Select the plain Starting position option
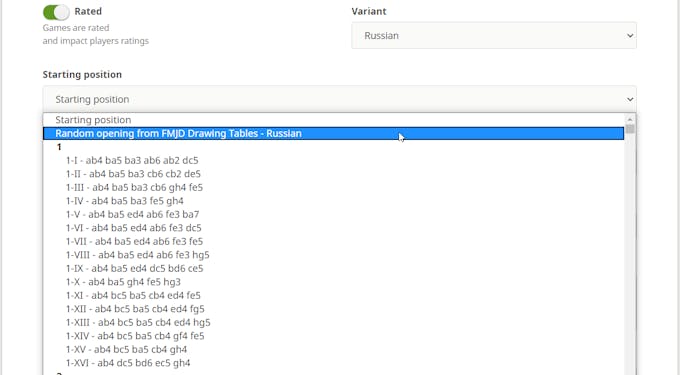680x375 pixels. pyautogui.click(x=333, y=120)
